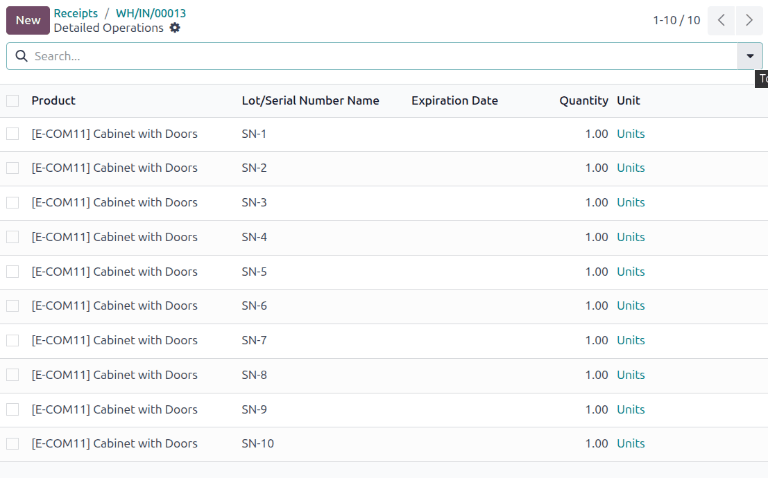
Task: Go to the next page arrow
Action: (x=749, y=20)
